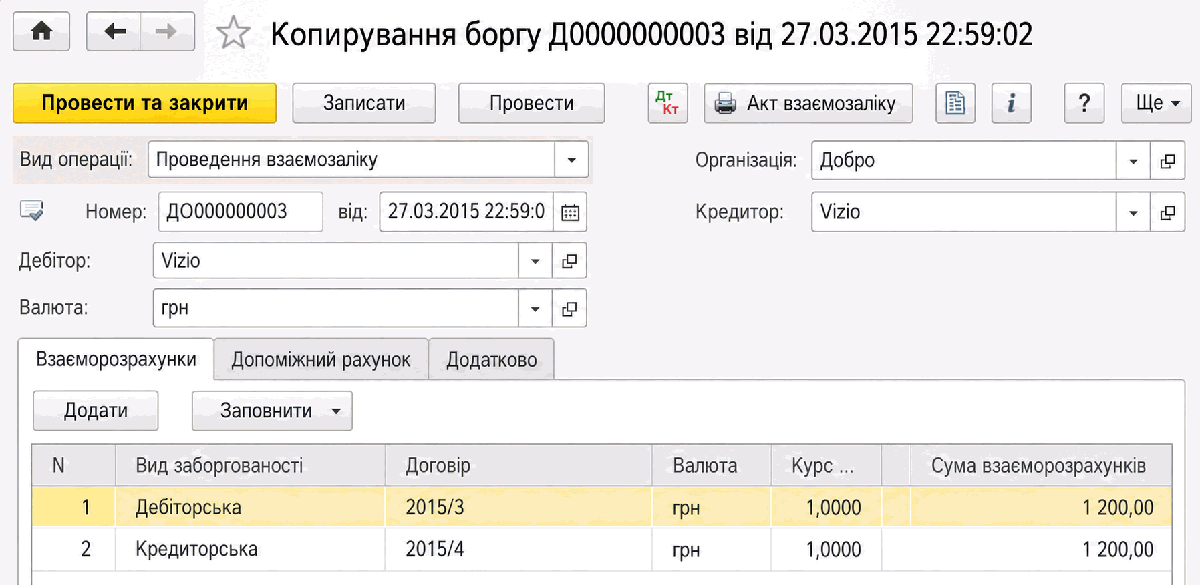Open help with the question mark

point(1084,103)
